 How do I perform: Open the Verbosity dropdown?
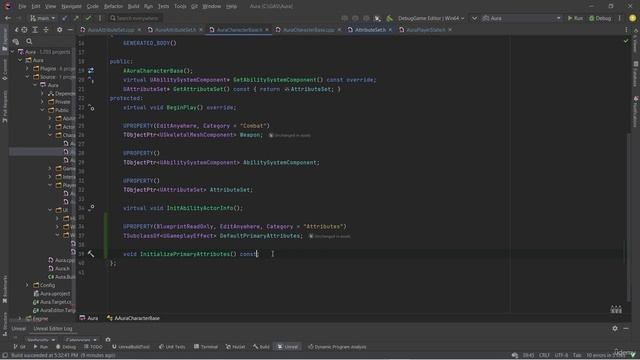click(41, 340)
